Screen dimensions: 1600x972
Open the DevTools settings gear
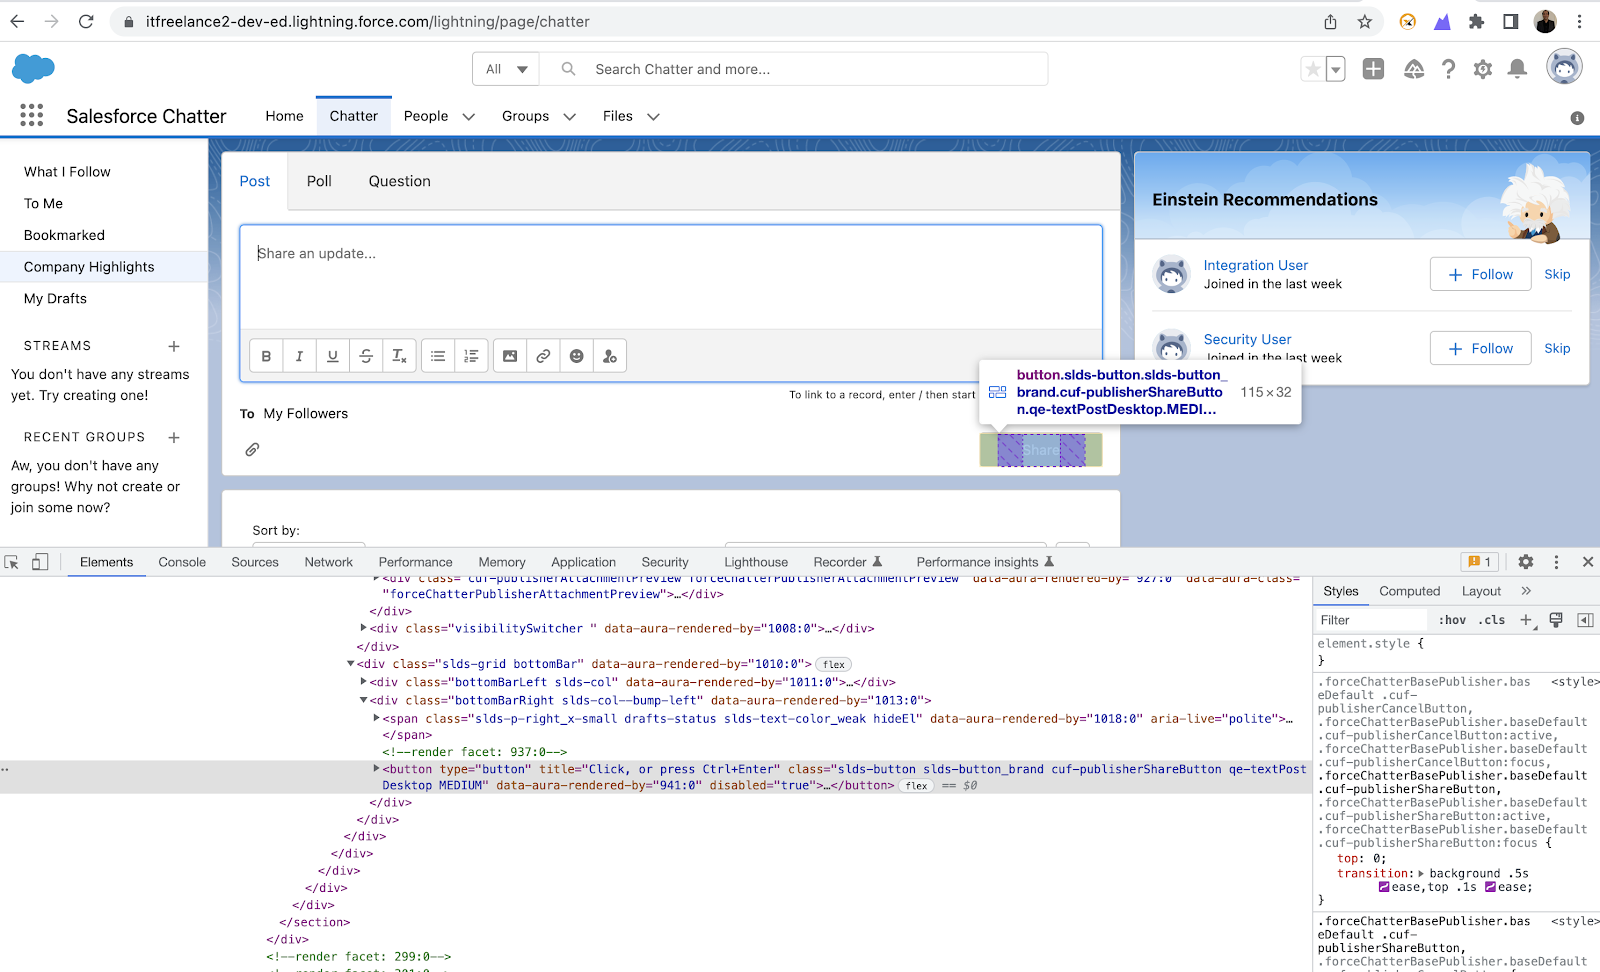coord(1525,562)
